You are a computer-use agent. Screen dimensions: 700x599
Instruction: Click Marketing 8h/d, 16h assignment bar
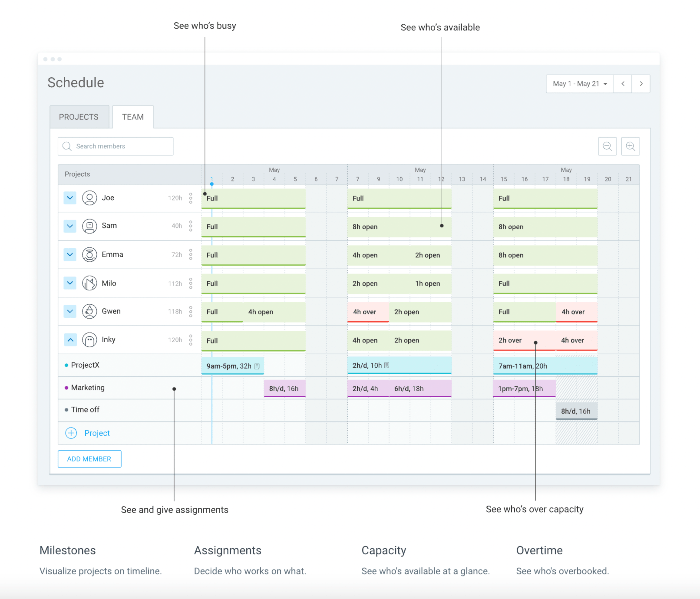coord(285,388)
